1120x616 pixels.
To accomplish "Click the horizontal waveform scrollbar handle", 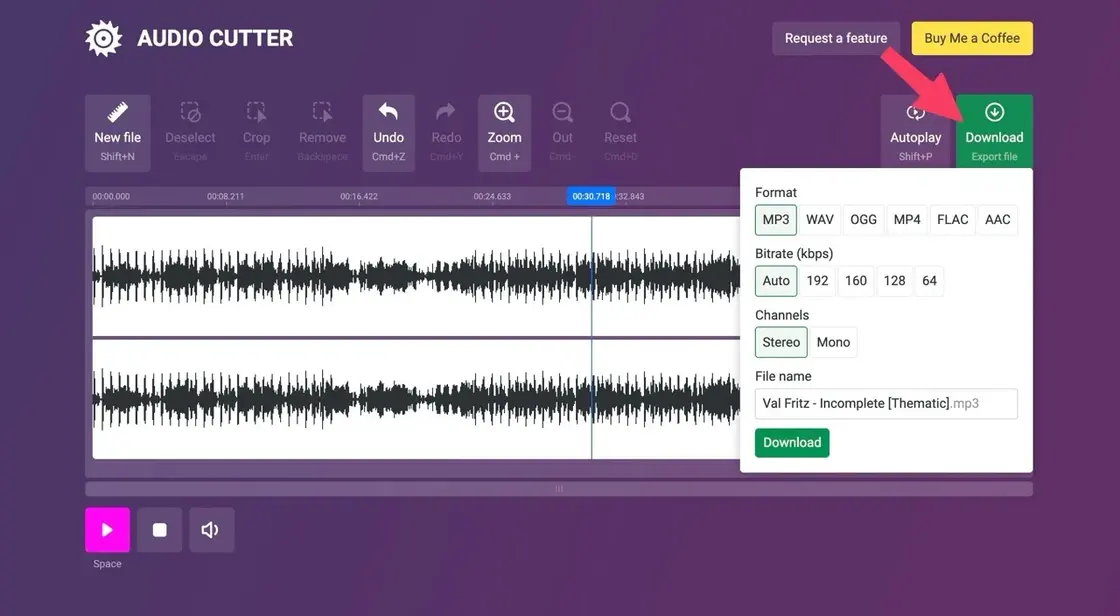I will click(559, 489).
